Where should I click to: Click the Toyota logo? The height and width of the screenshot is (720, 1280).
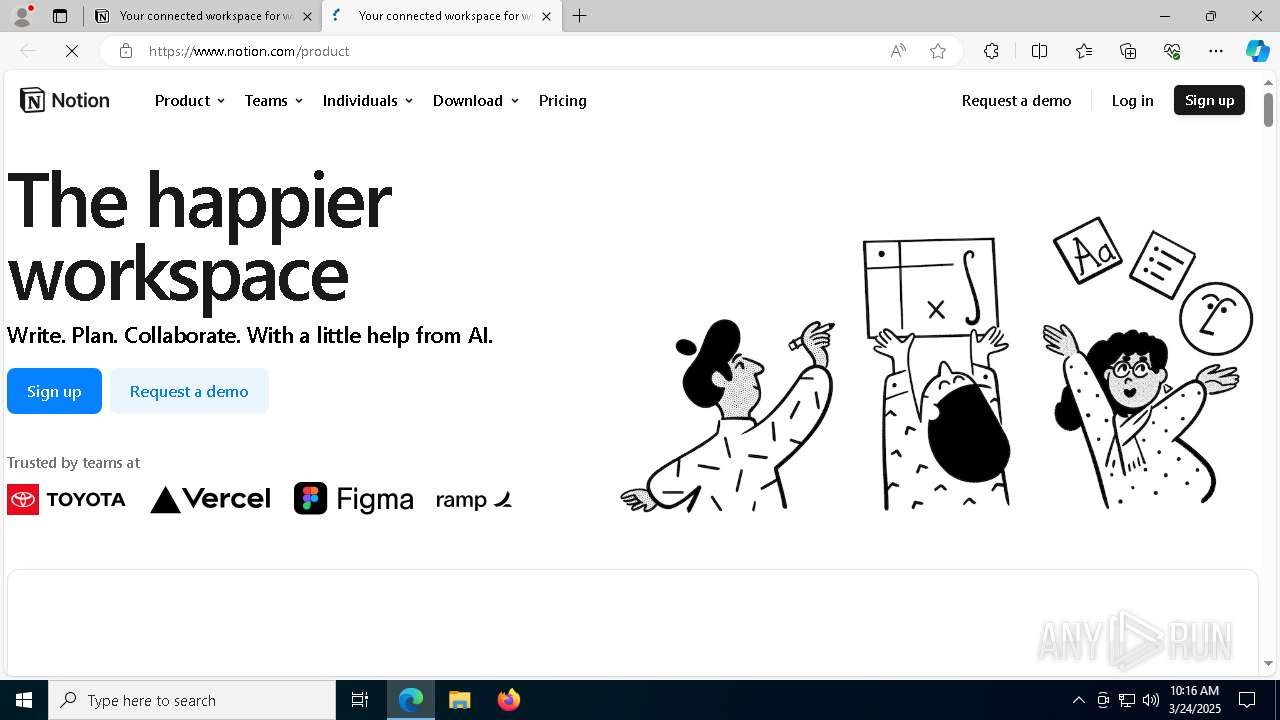(x=66, y=499)
